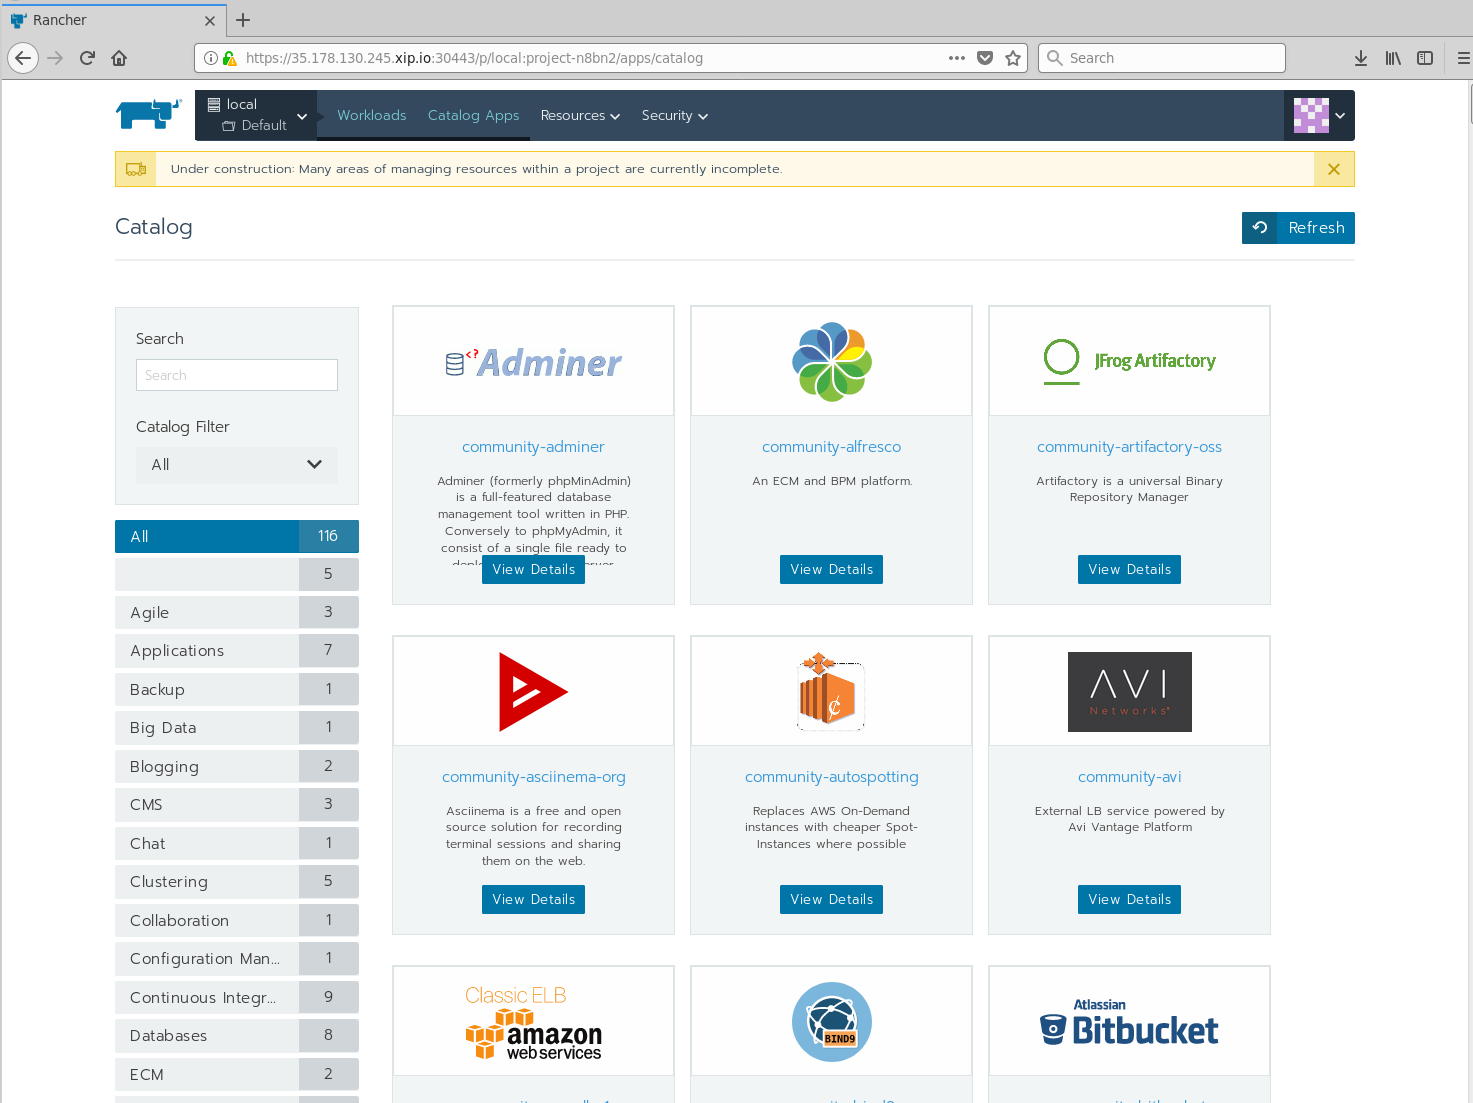The width and height of the screenshot is (1473, 1103).
Task: Open the community-adminer title link
Action: tap(533, 447)
